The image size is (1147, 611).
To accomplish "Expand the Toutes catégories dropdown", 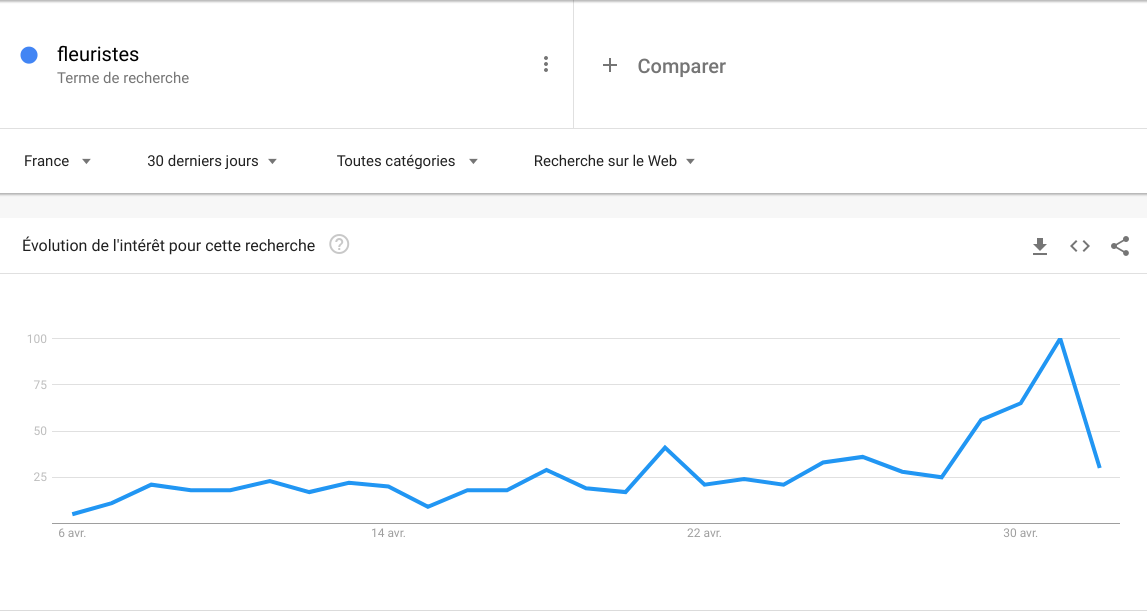I will 407,161.
